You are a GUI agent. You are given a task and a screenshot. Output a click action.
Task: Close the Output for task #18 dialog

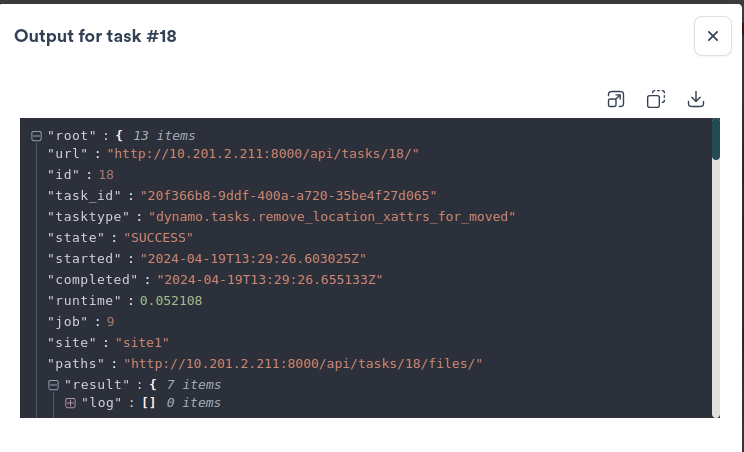click(712, 36)
